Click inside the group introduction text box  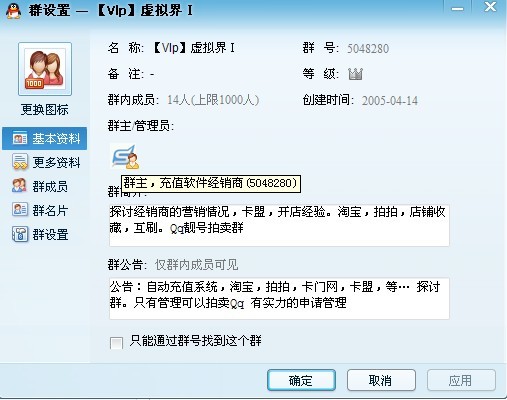click(x=279, y=225)
